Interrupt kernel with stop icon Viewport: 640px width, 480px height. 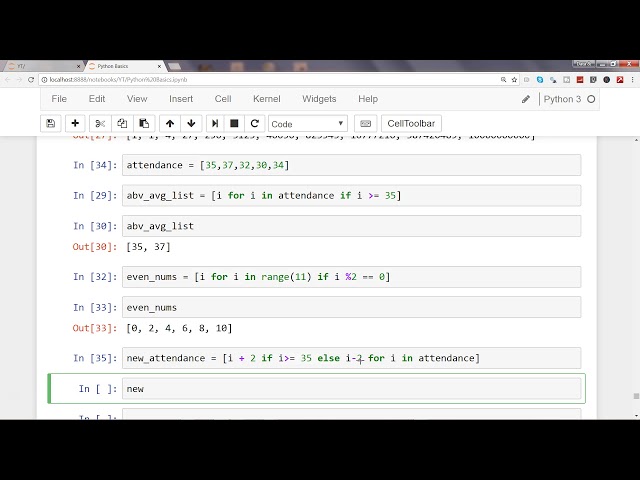[234, 123]
